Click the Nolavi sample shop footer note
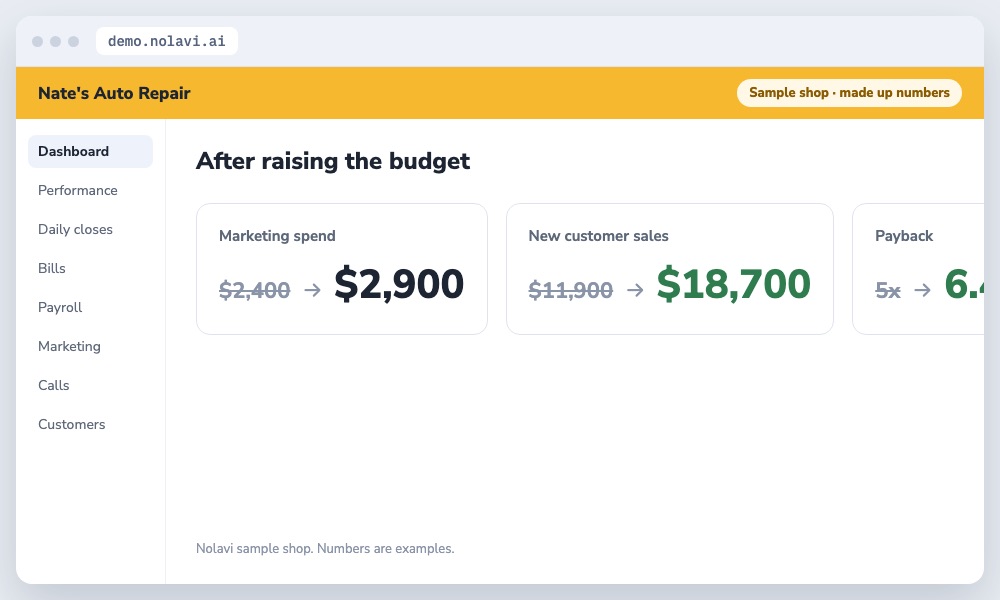The image size is (1000, 600). 325,548
